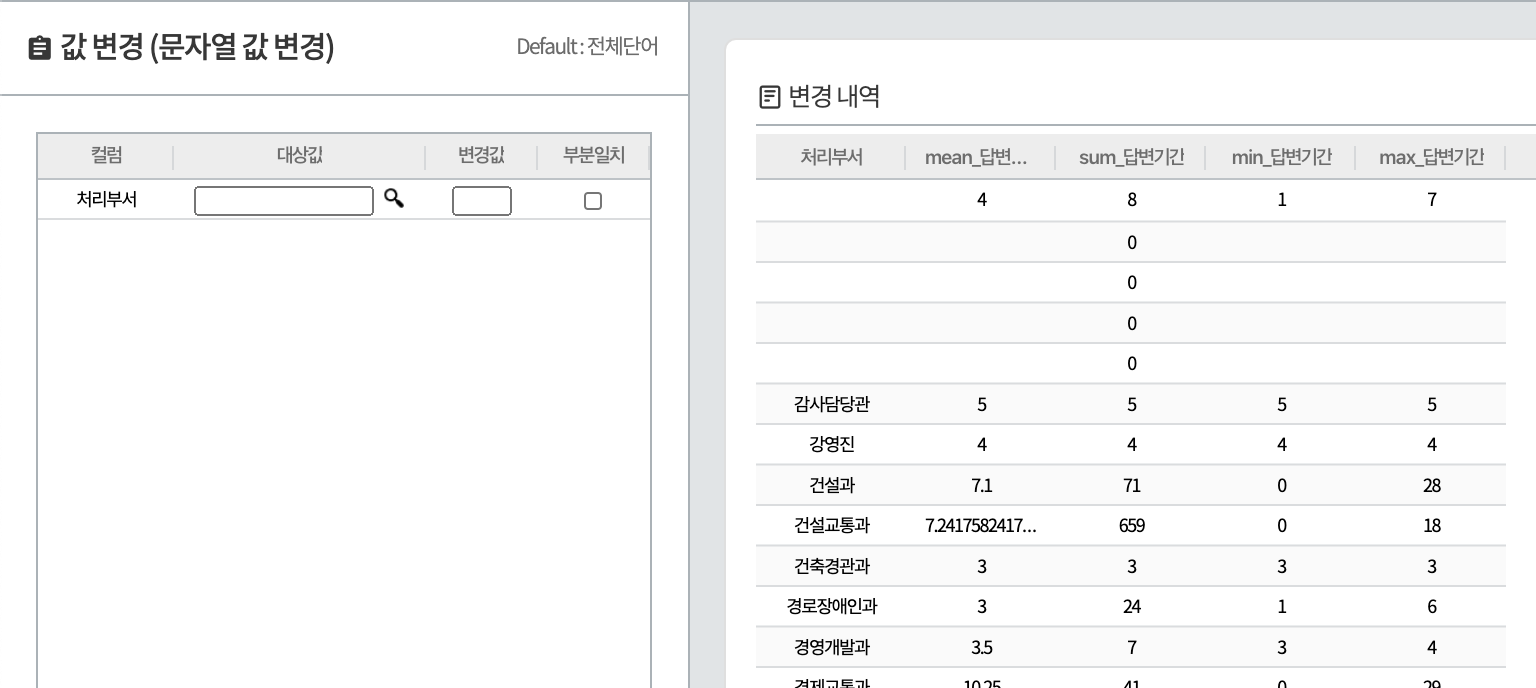1536x688 pixels.
Task: Click the 3.5 mean value for 경영개발과
Action: coord(982,648)
